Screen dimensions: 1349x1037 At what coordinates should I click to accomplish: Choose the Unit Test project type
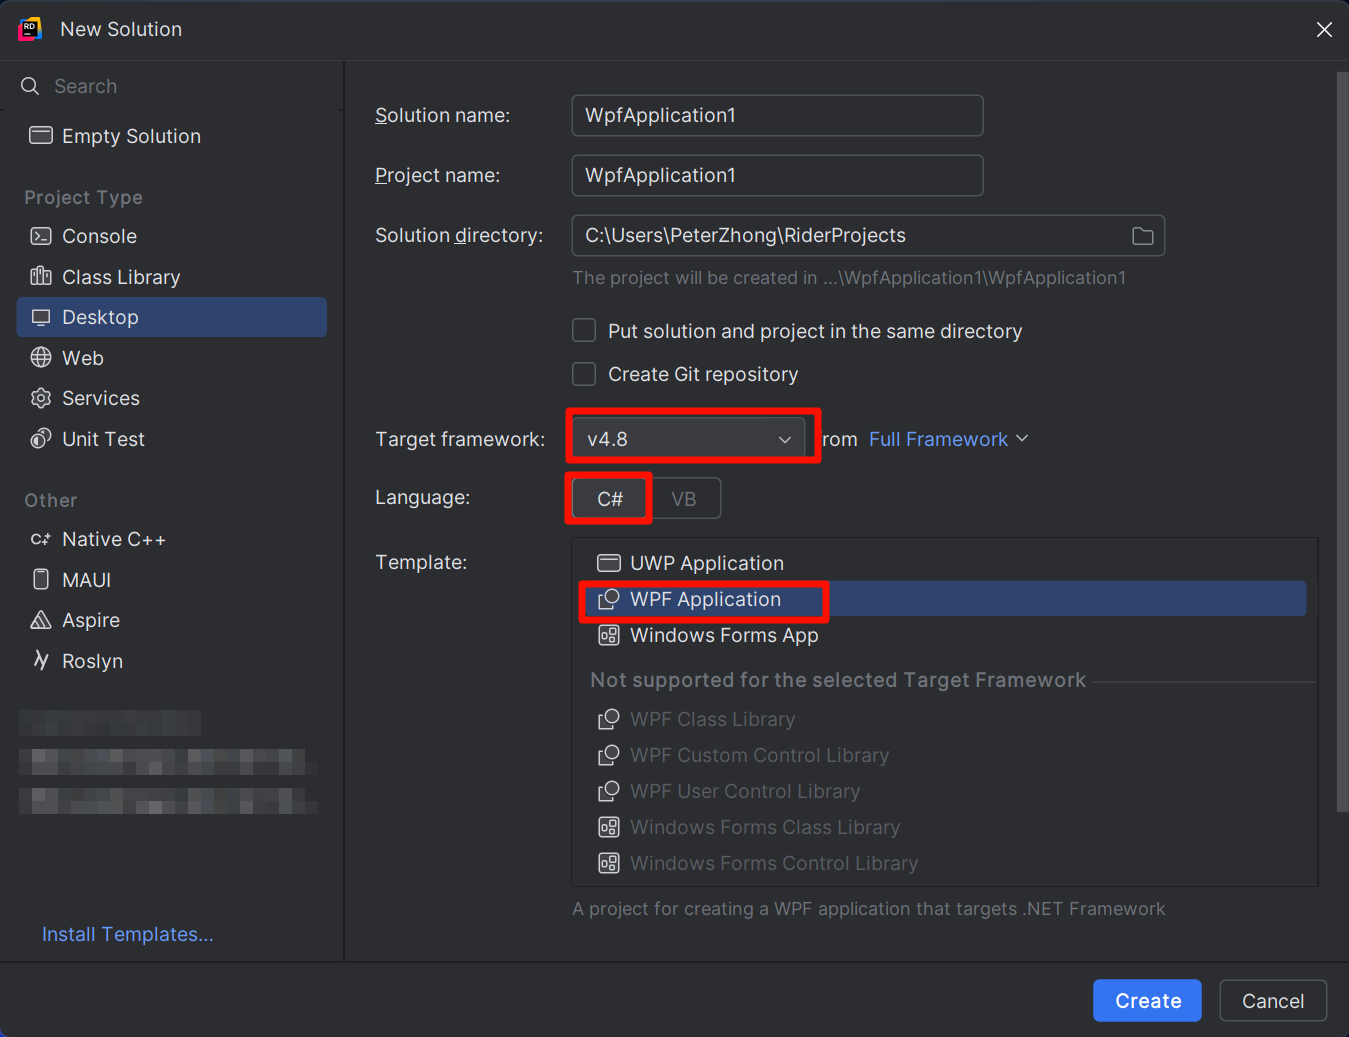click(x=172, y=439)
